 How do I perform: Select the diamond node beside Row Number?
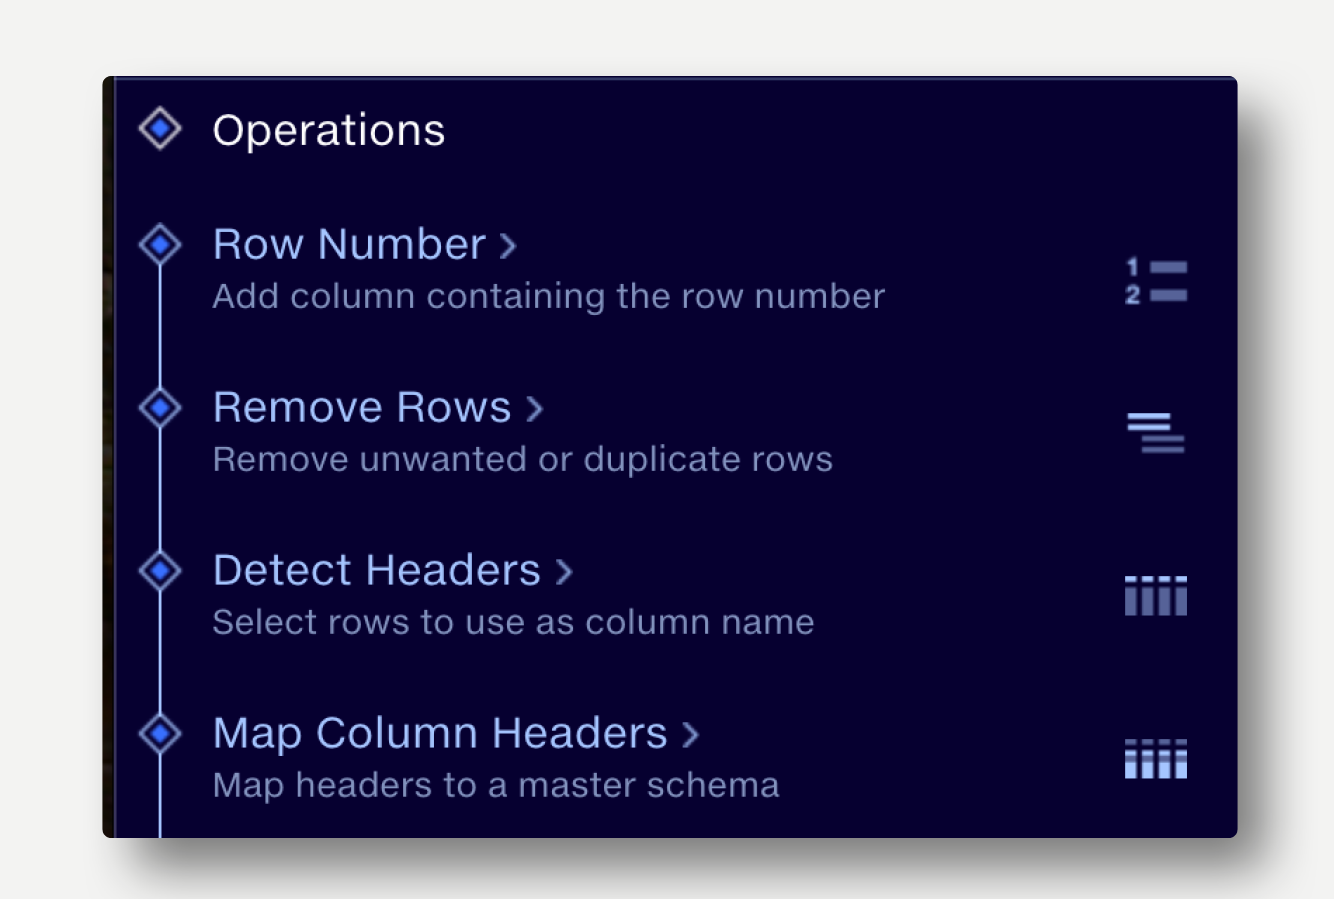coord(160,245)
